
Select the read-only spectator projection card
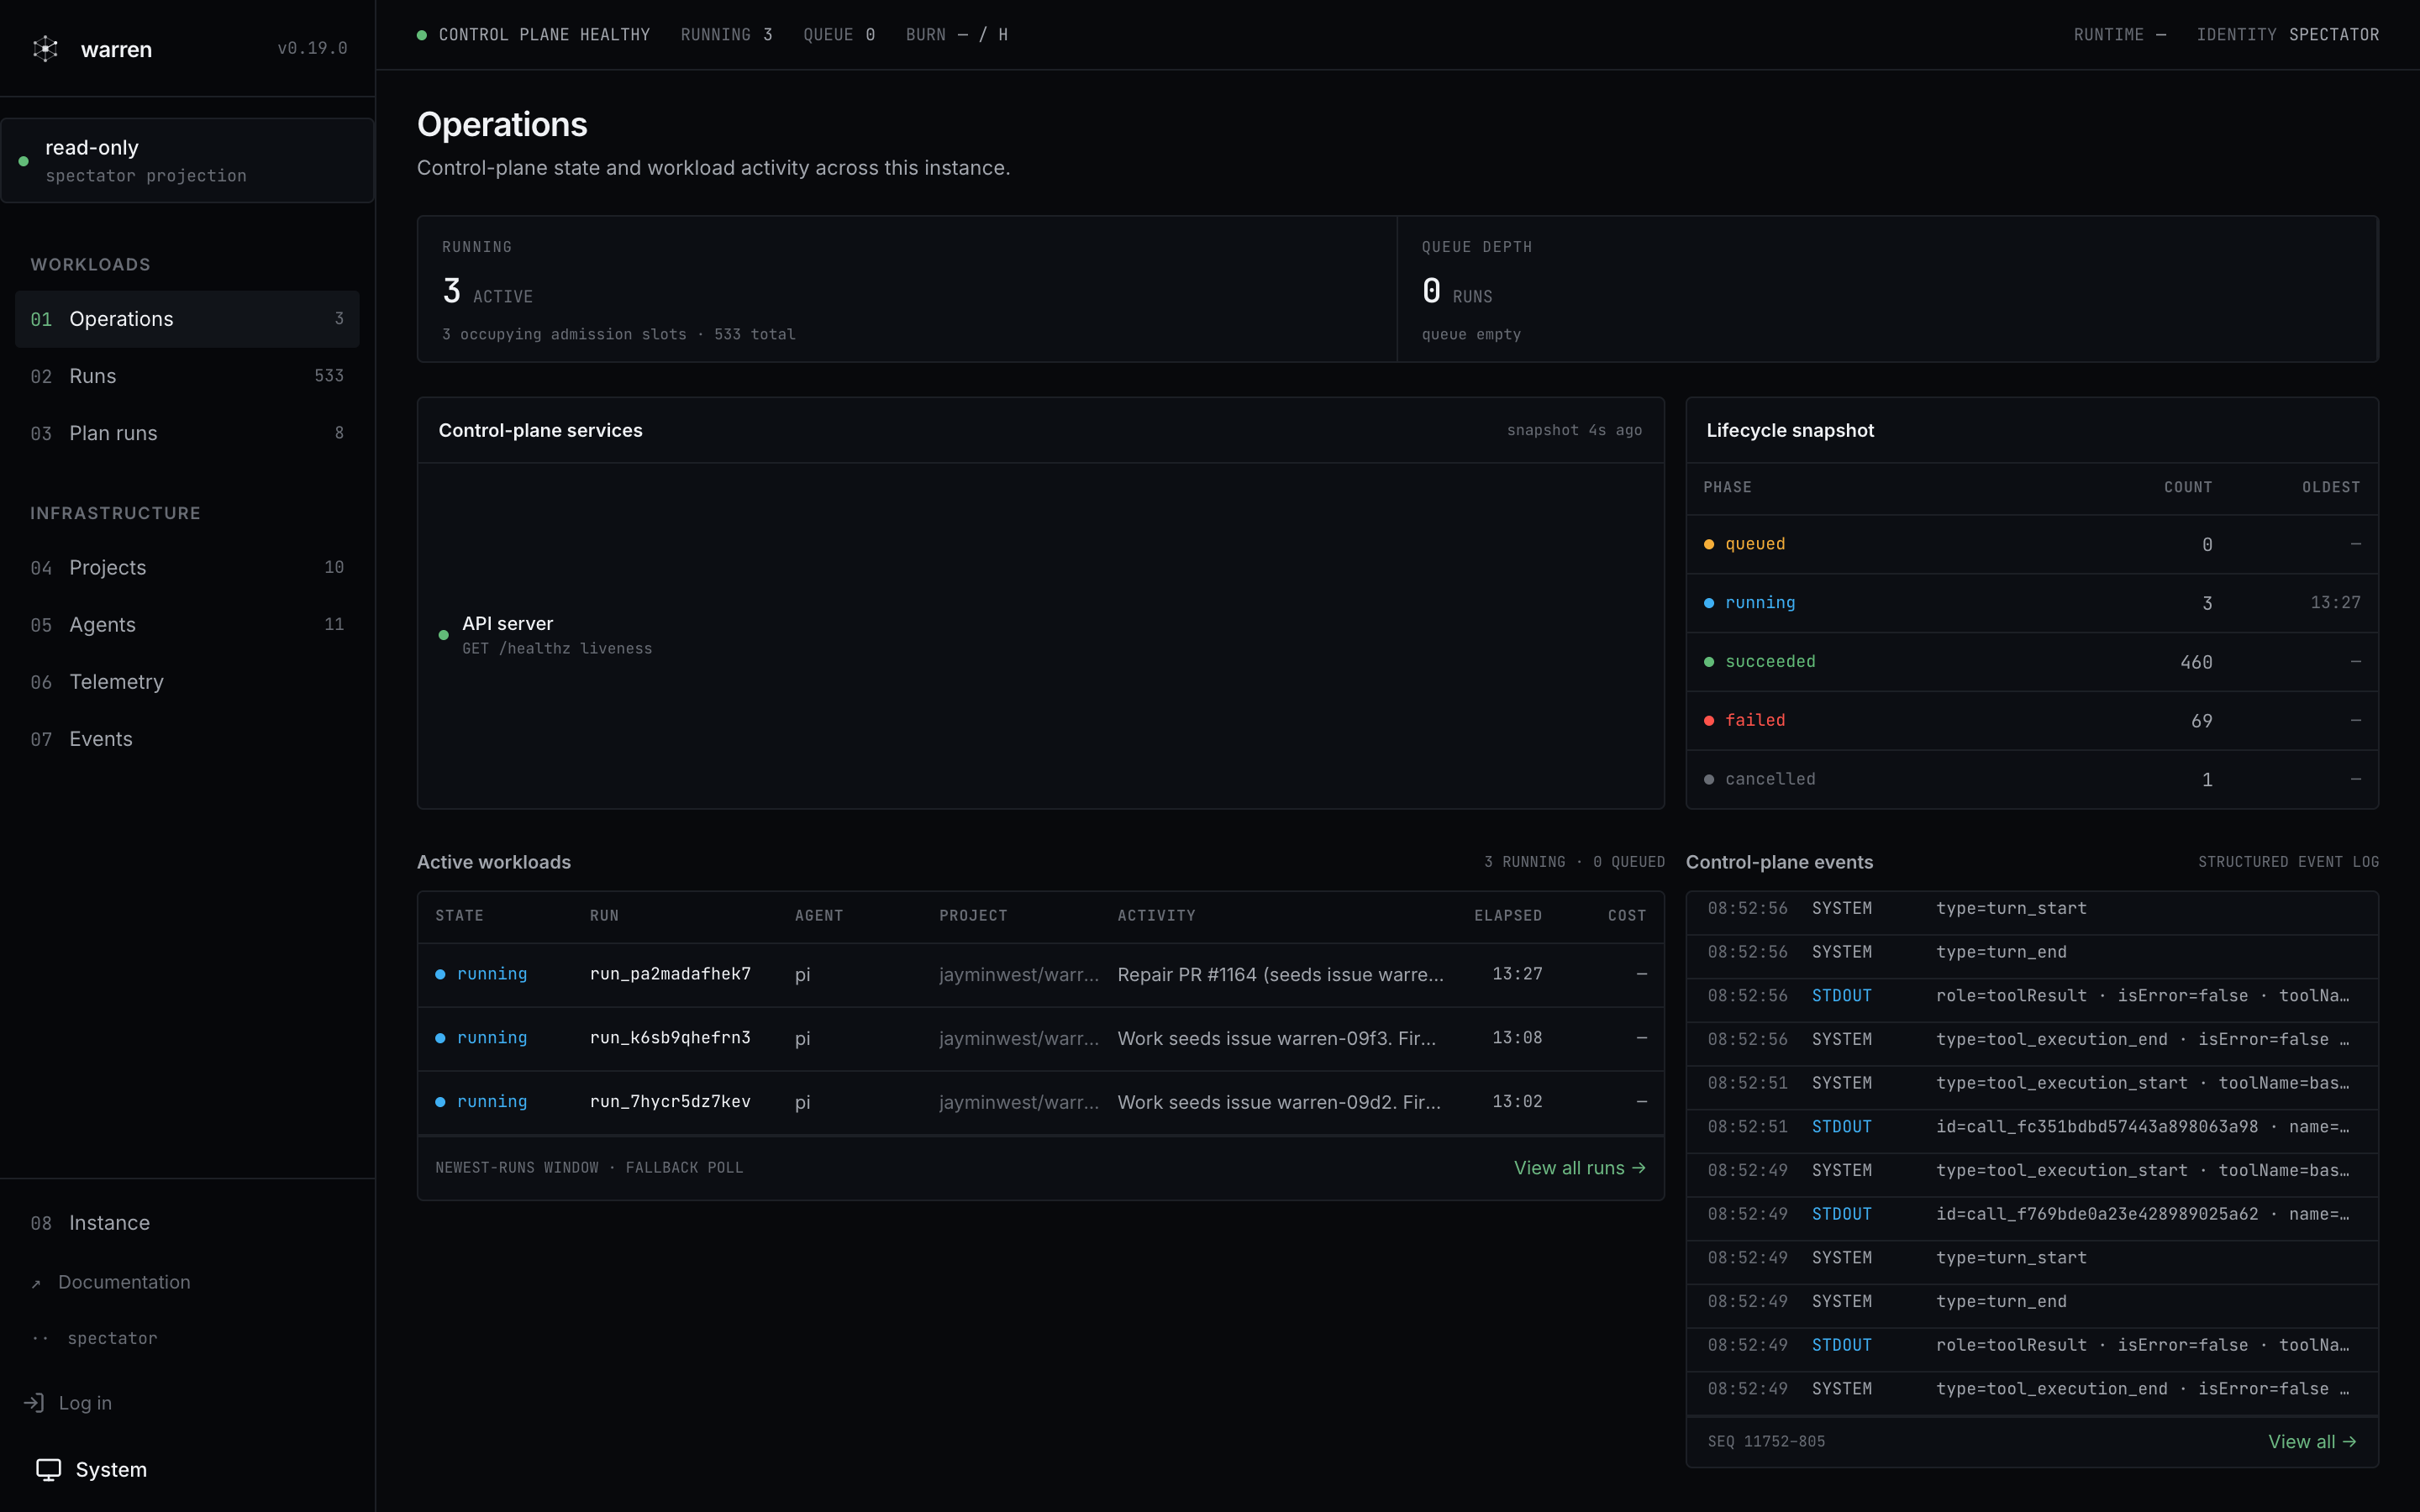pyautogui.click(x=187, y=160)
